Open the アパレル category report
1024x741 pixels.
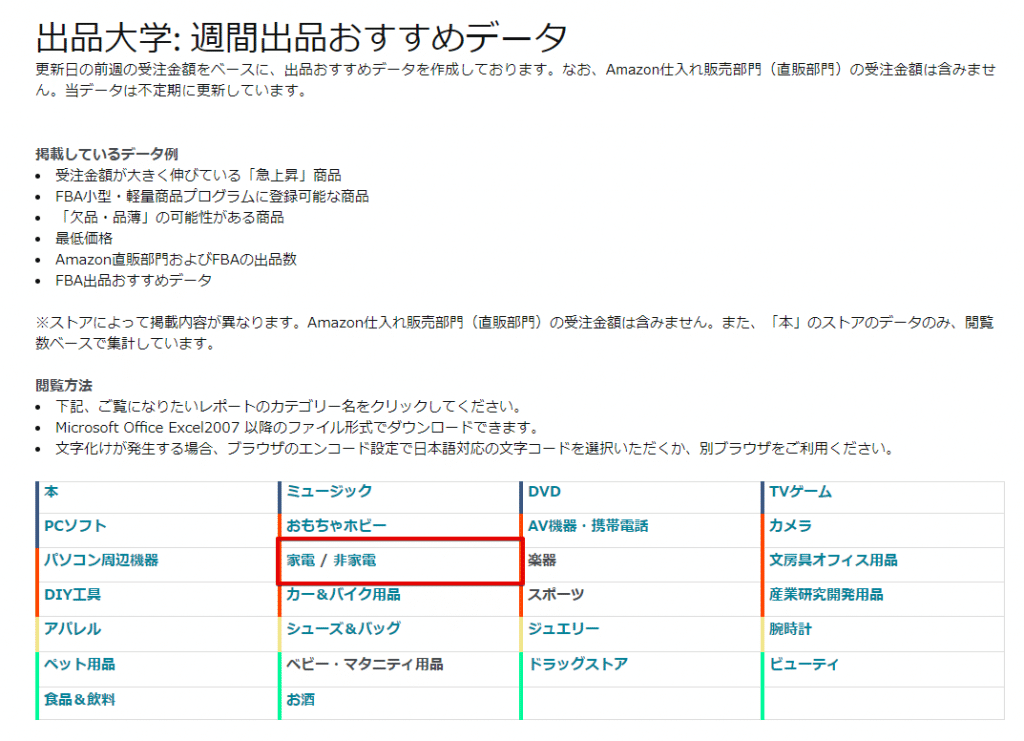pos(72,629)
